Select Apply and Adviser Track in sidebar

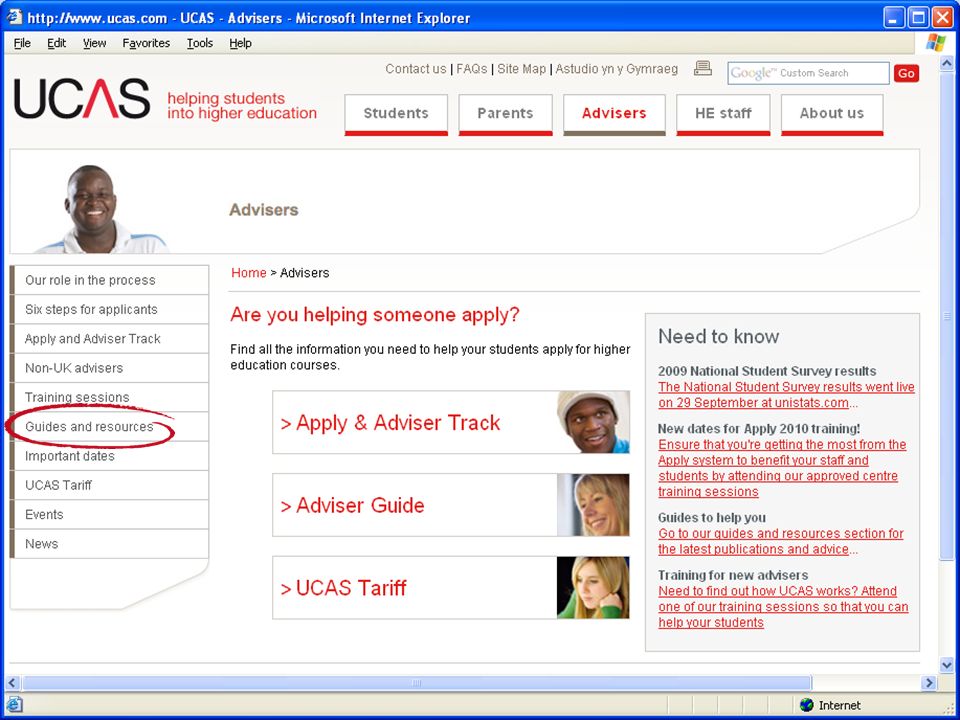[x=110, y=339]
